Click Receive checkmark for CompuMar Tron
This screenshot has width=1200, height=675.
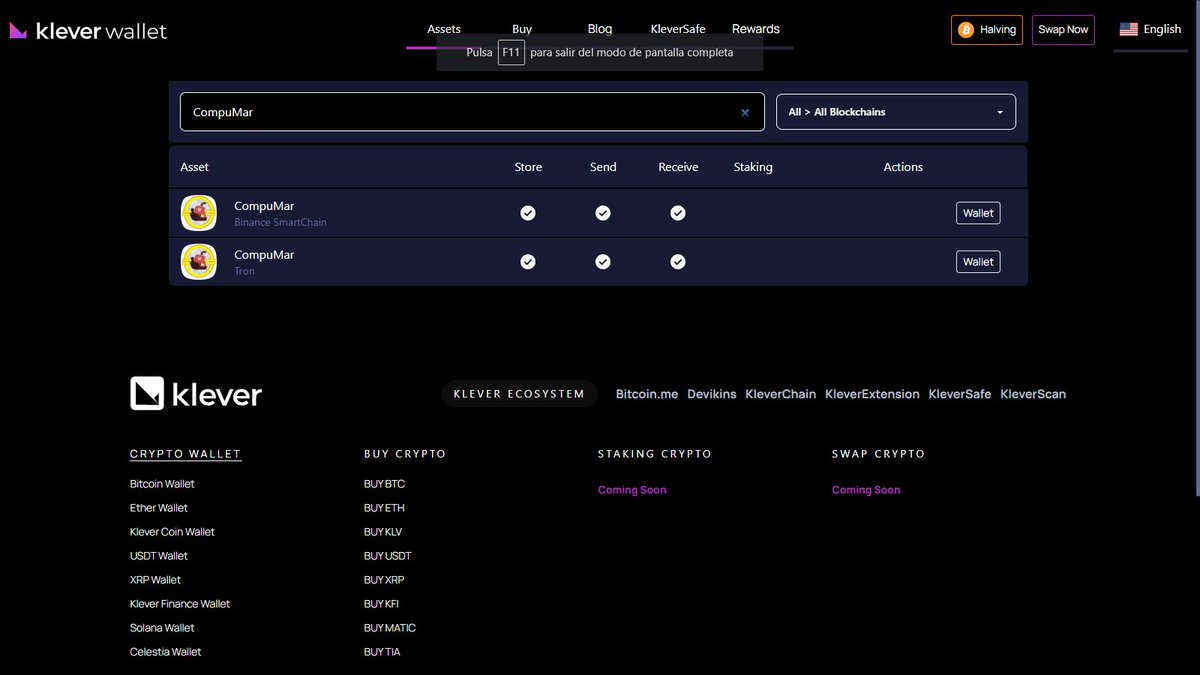point(678,262)
